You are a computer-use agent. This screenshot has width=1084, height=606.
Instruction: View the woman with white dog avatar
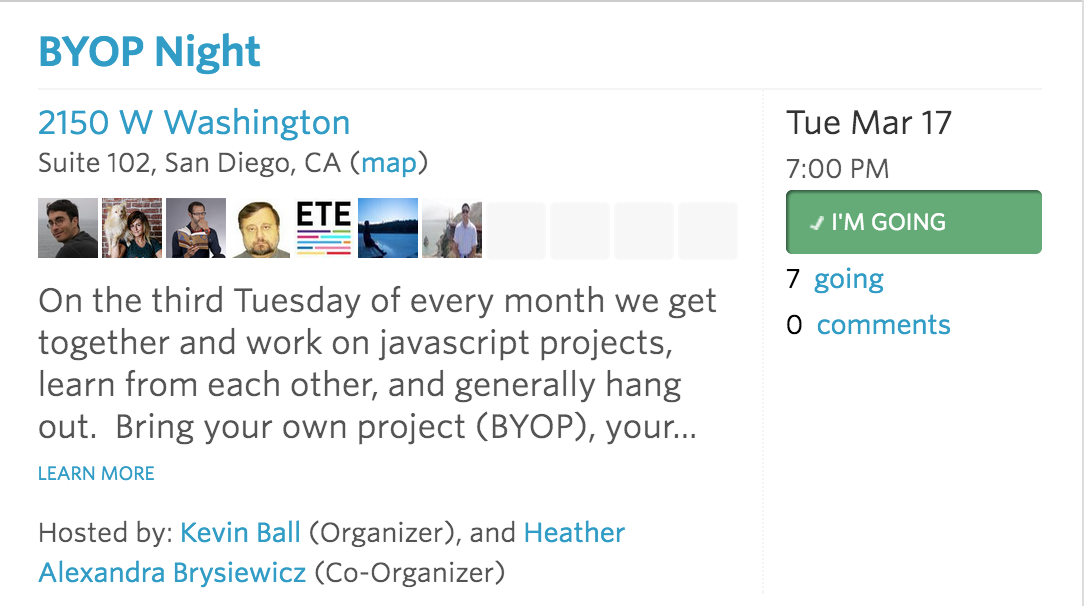click(132, 228)
